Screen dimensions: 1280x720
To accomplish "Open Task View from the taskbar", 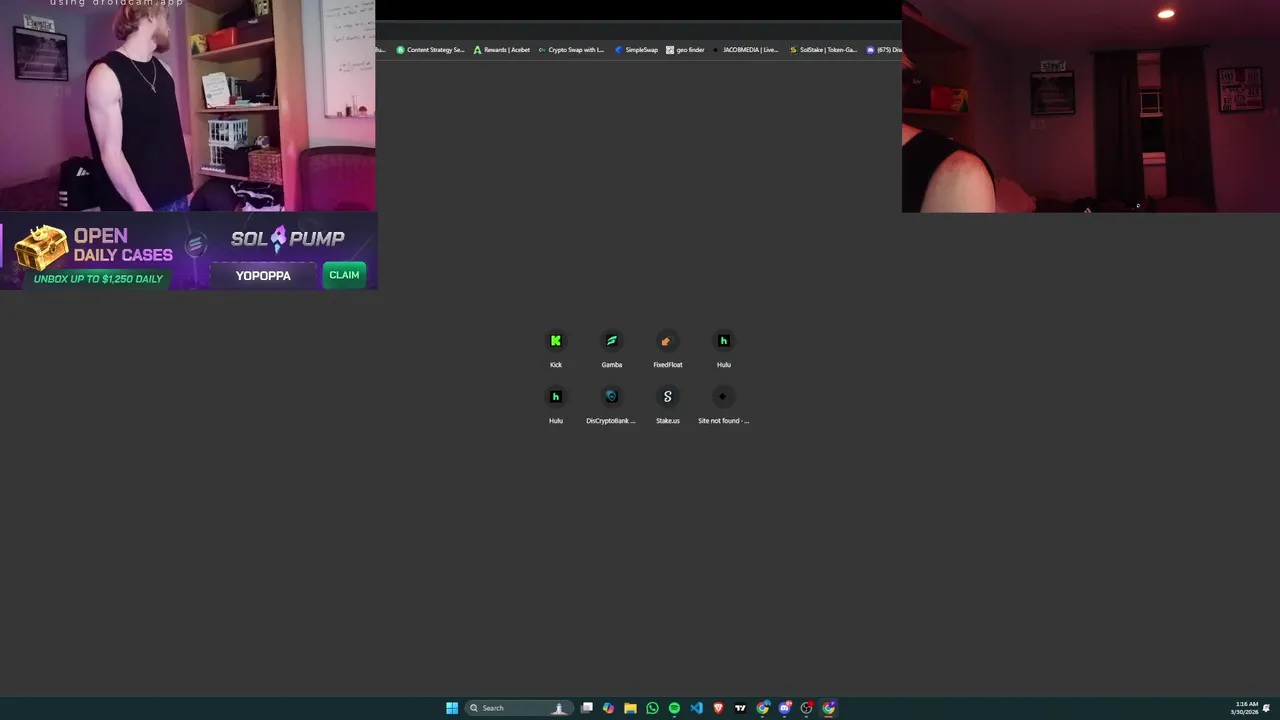I will point(587,708).
